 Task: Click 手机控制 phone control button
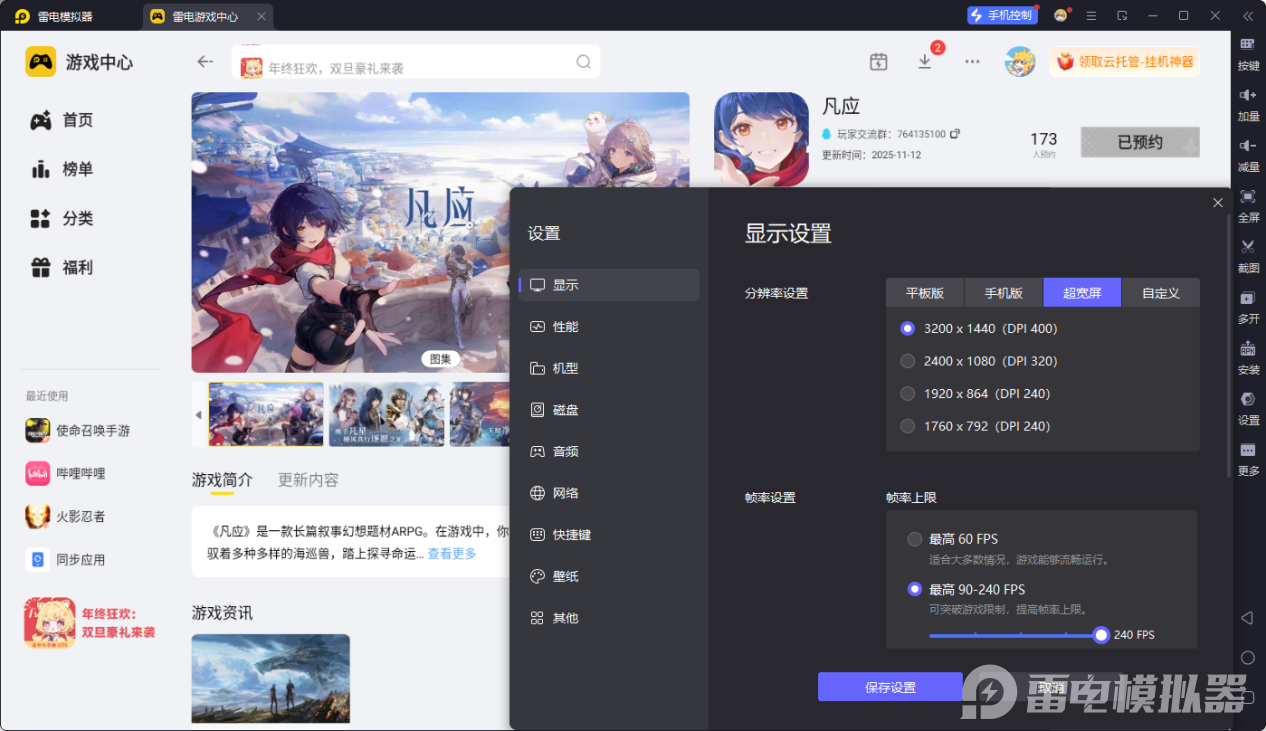click(x=1002, y=15)
